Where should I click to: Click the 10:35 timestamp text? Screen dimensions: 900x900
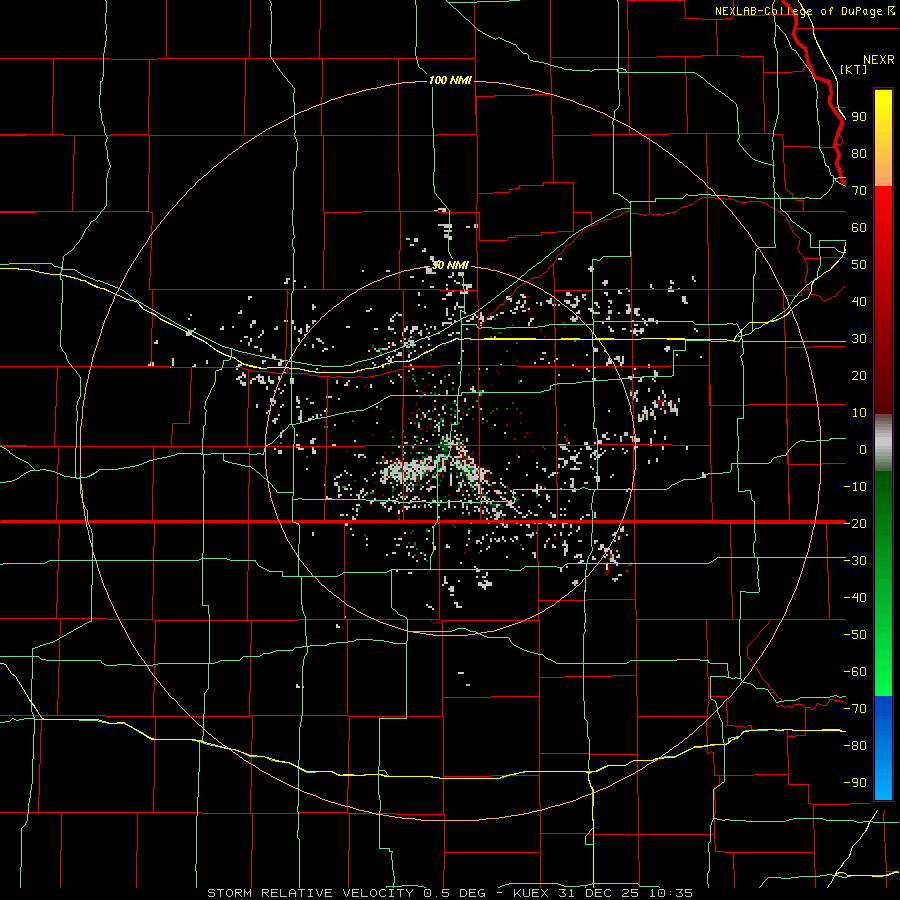pos(670,893)
